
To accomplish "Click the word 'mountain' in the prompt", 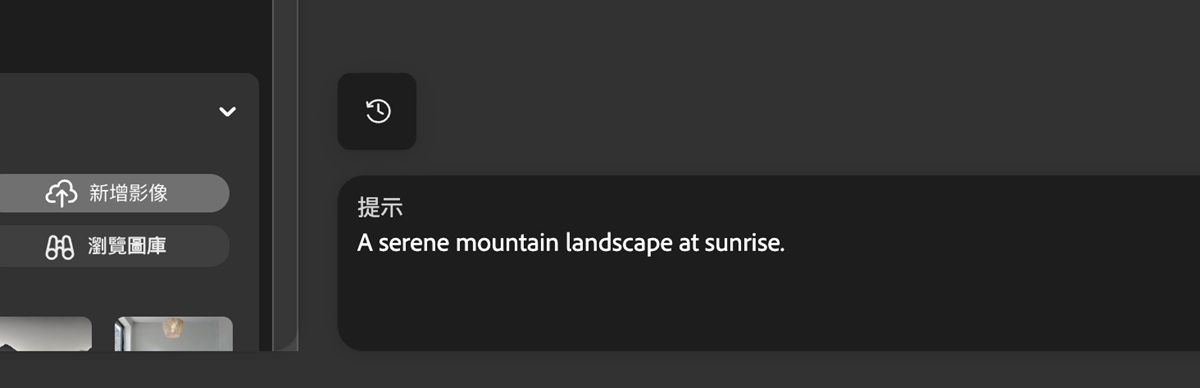I will tap(507, 243).
